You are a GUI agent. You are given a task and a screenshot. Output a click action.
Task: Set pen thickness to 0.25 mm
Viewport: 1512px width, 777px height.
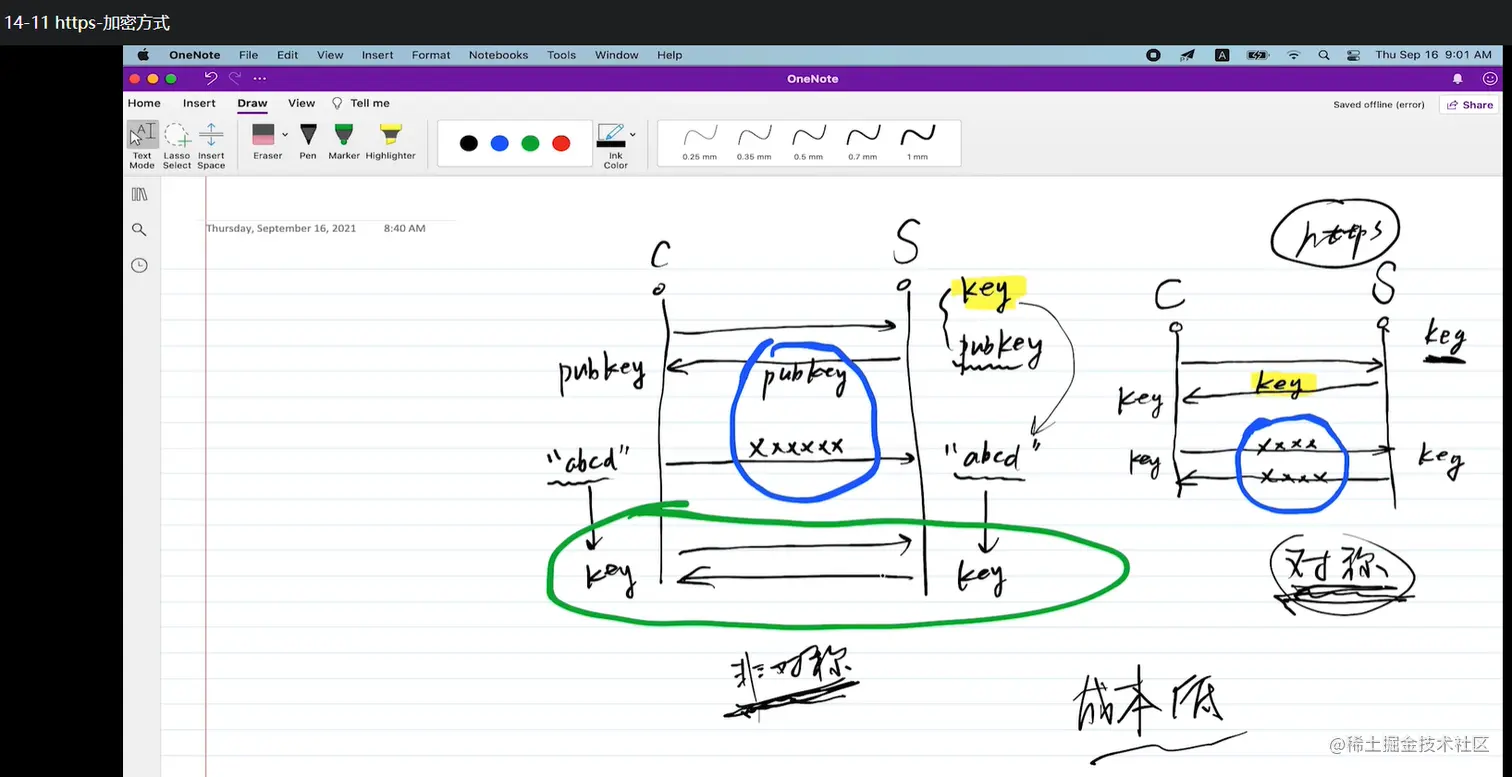pos(700,142)
